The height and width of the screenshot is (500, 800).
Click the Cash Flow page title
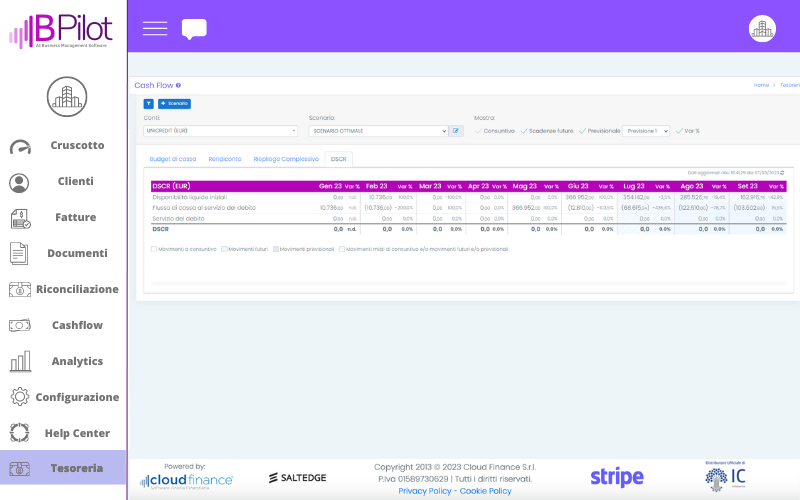click(154, 85)
